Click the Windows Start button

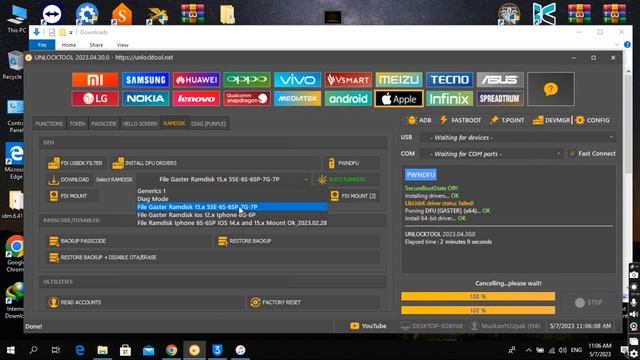pyautogui.click(x=11, y=350)
